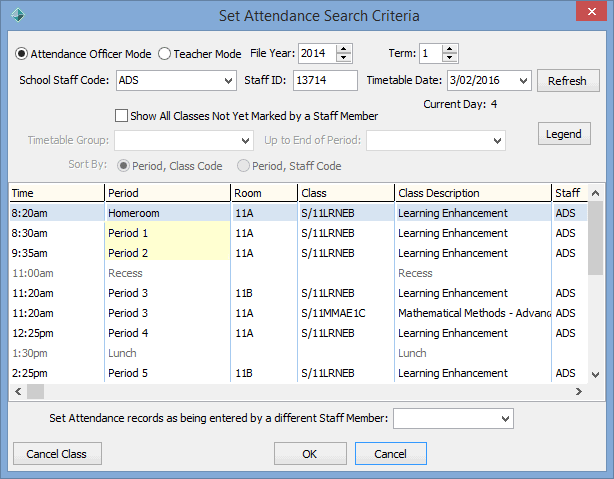Open the Legend button
This screenshot has width=614, height=479.
[564, 134]
